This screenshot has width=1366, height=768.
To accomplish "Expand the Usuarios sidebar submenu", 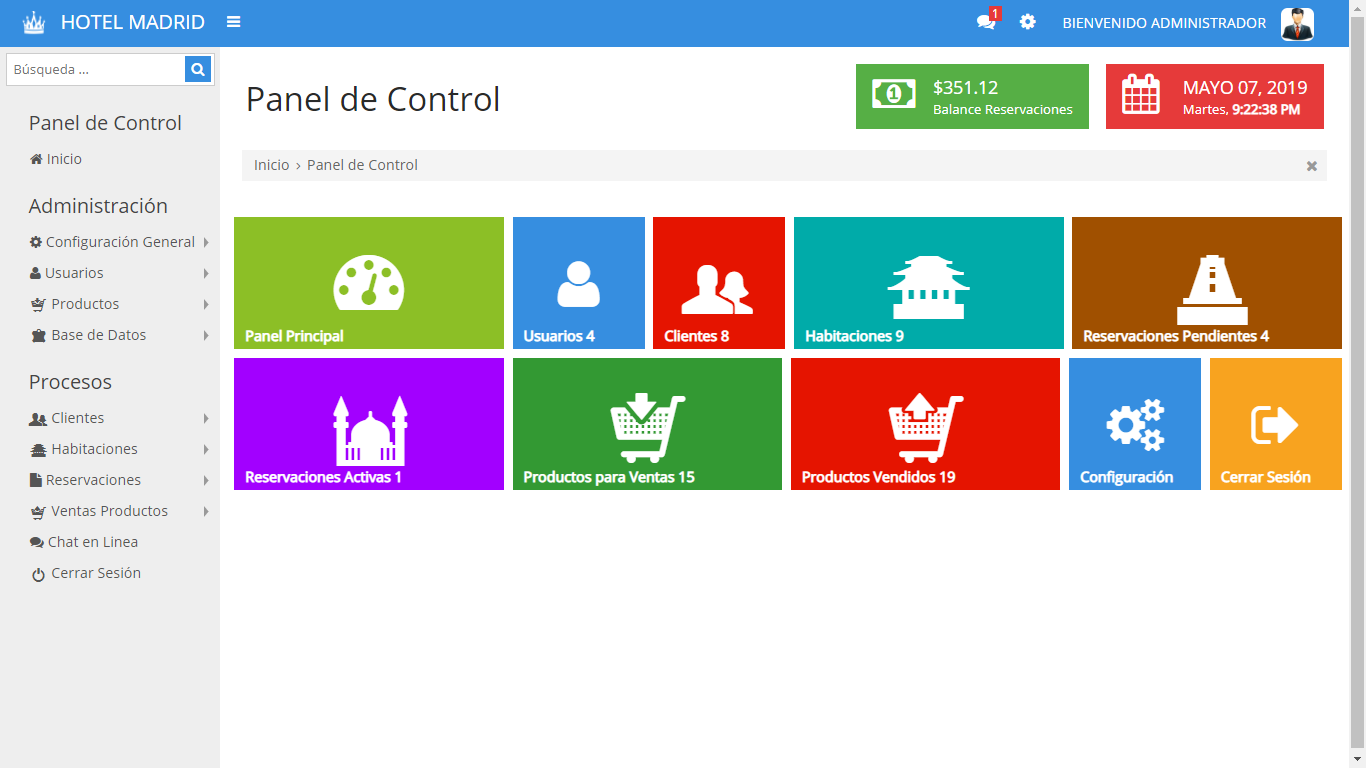I will coord(74,273).
